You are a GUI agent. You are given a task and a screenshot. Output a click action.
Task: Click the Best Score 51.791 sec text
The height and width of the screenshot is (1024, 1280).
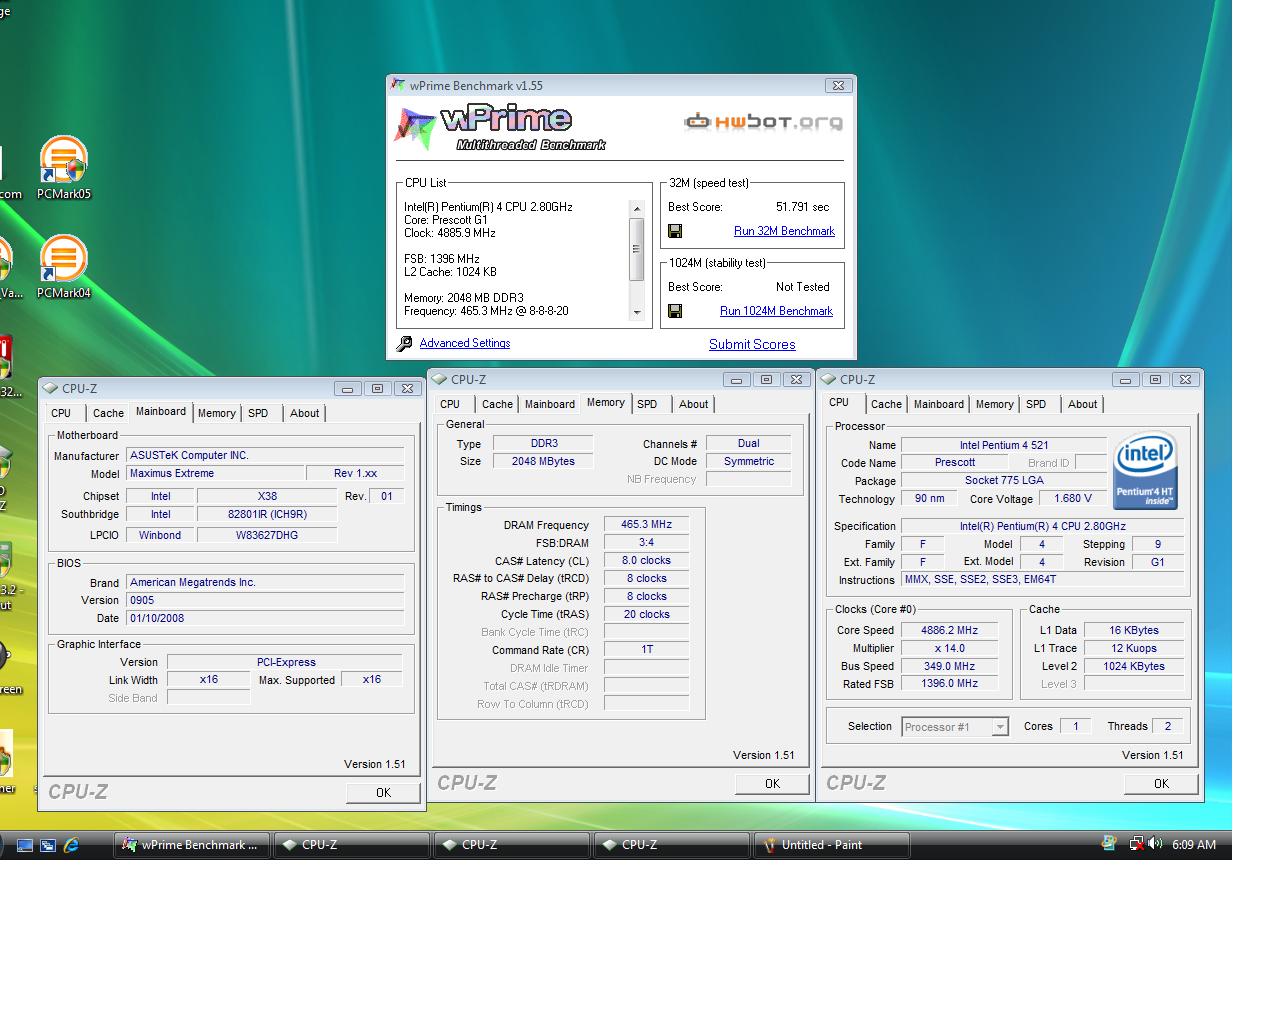(x=802, y=207)
